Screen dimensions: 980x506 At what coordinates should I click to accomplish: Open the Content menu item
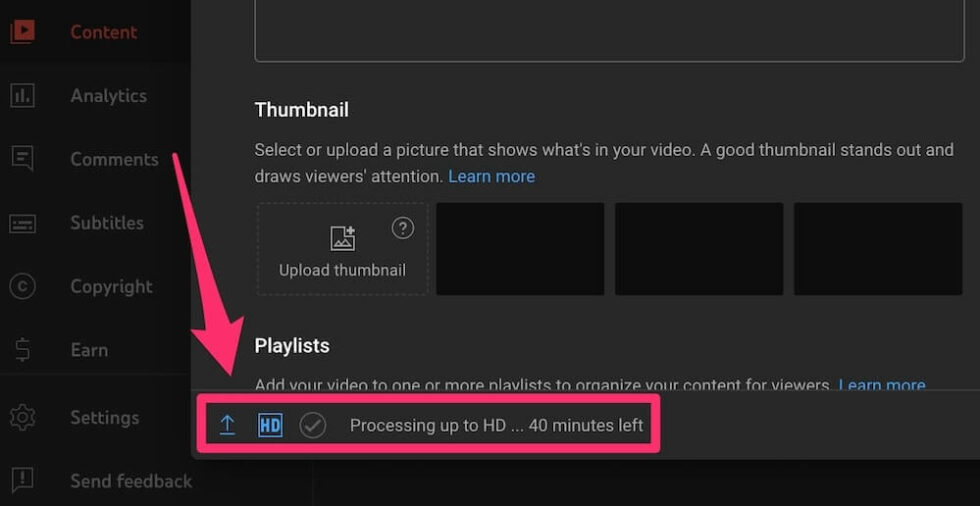point(104,32)
